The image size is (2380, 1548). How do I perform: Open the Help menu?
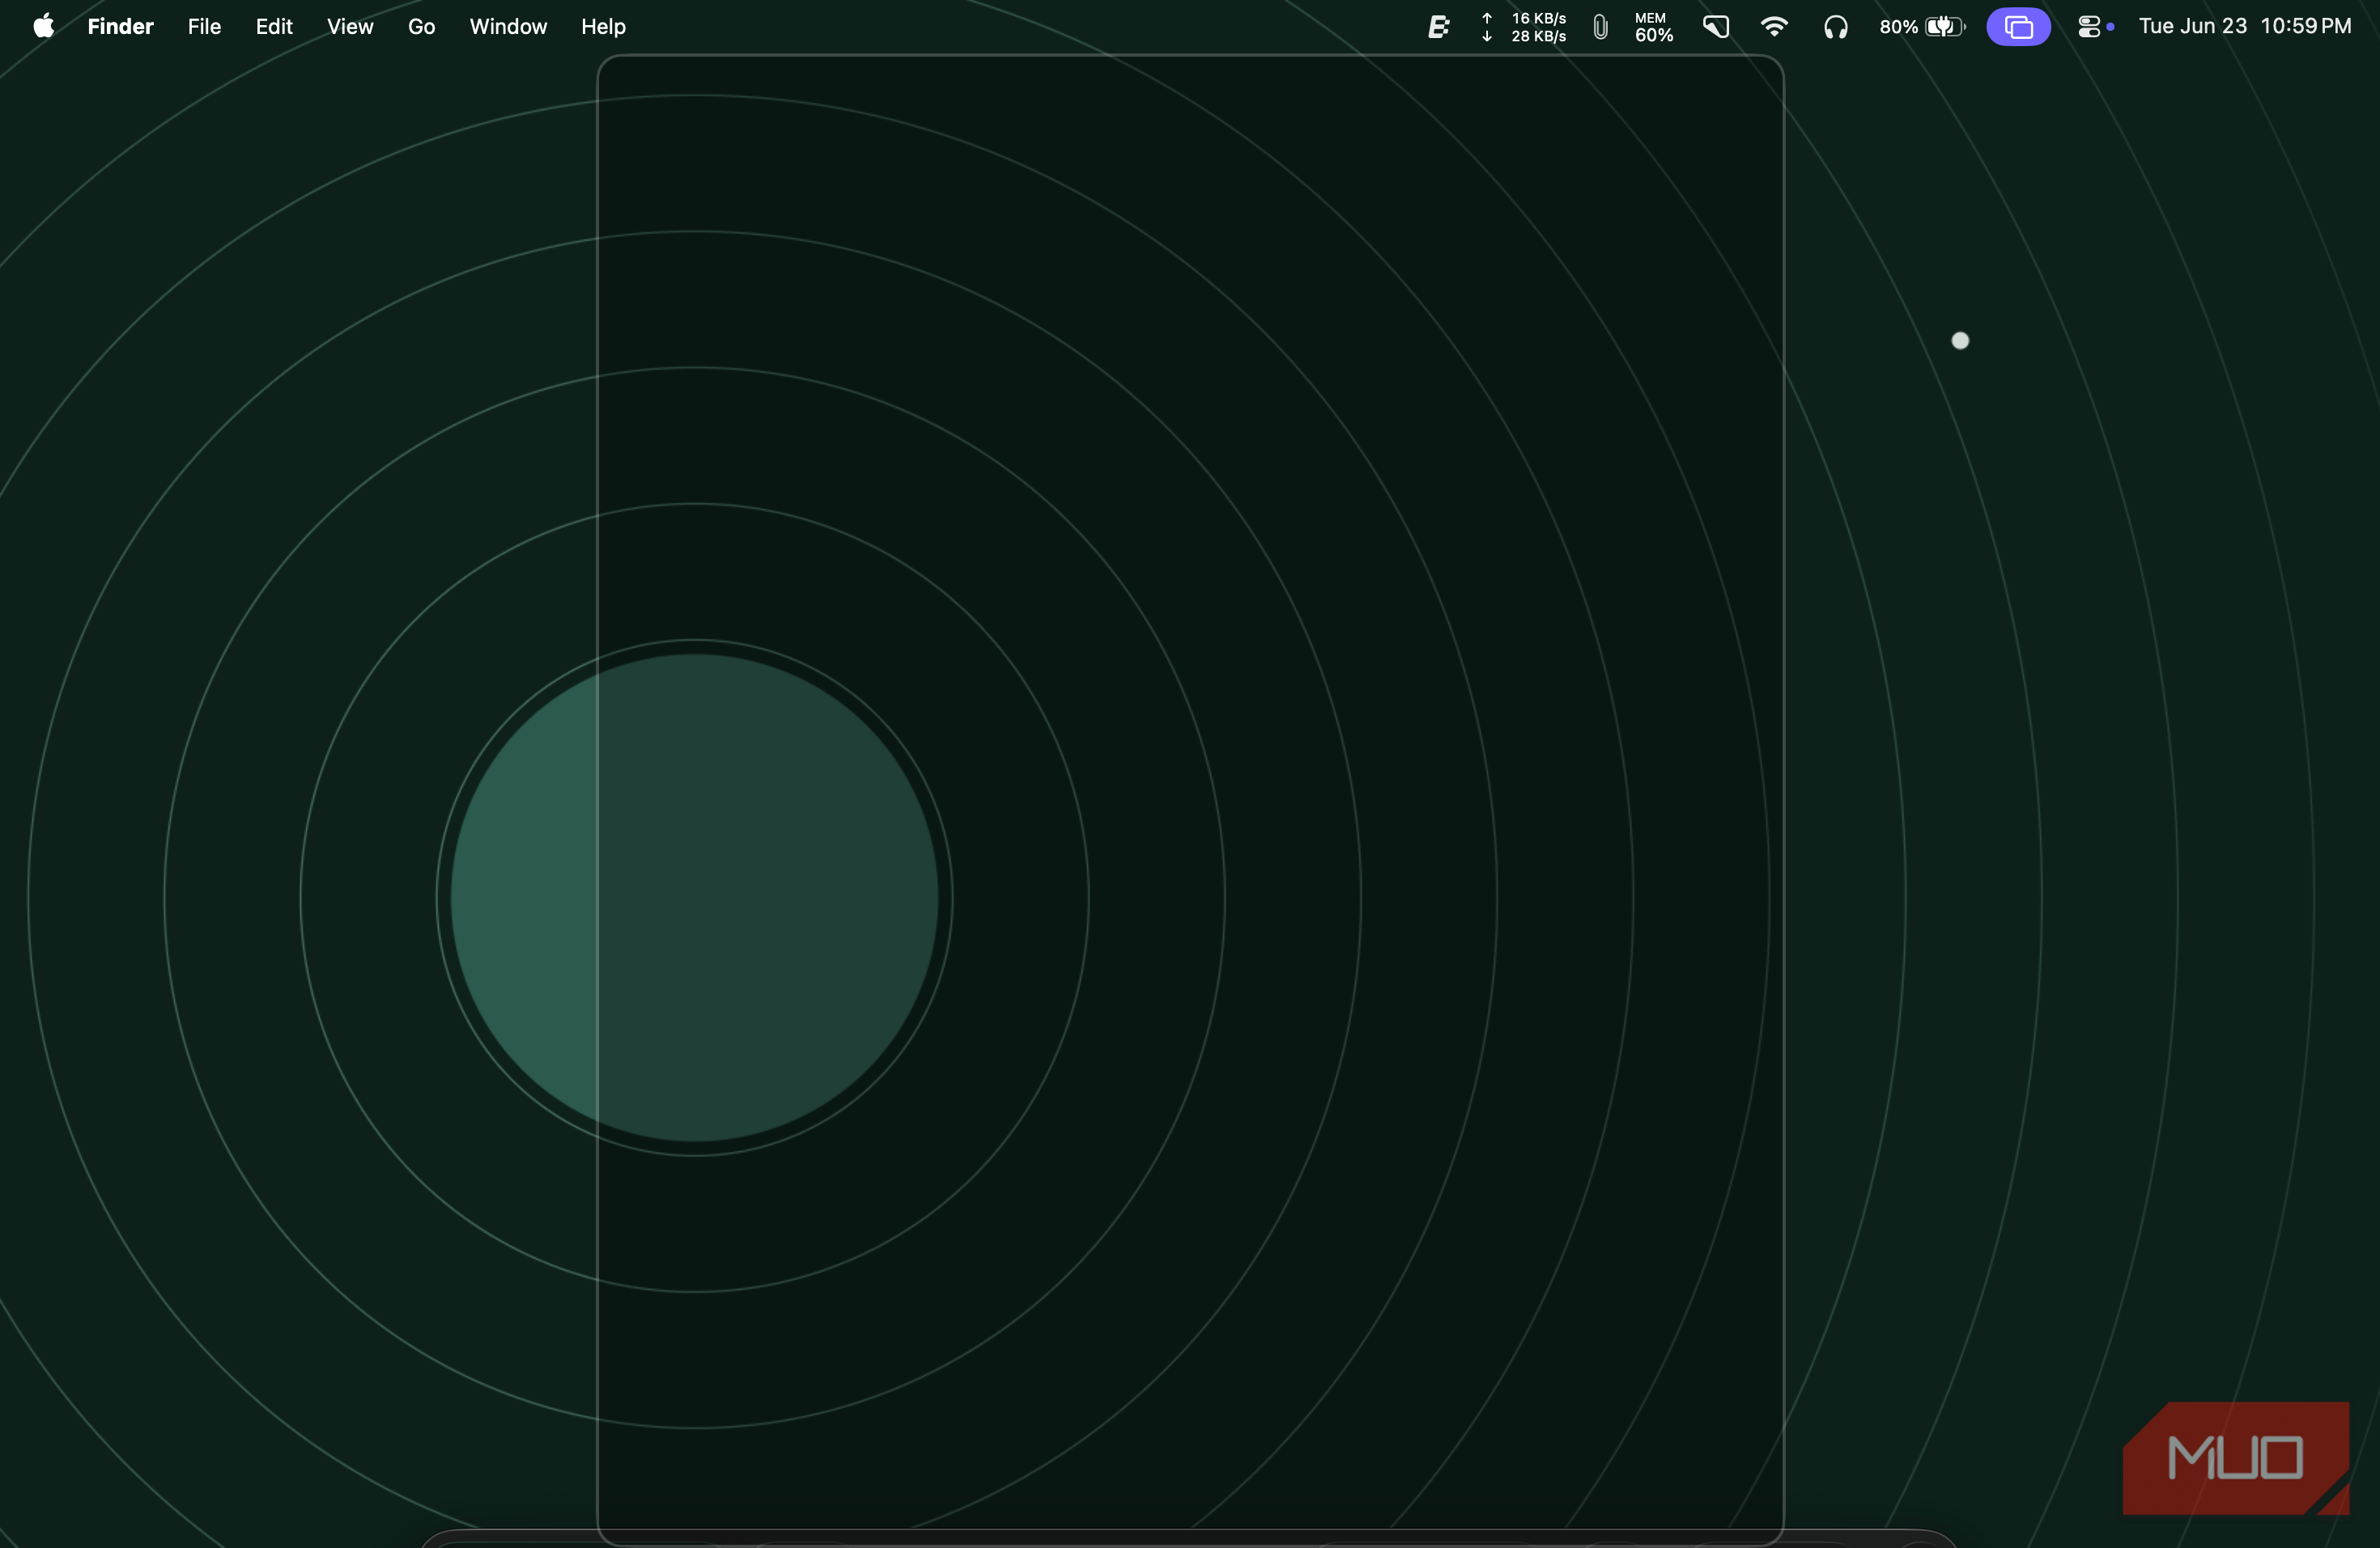point(603,27)
